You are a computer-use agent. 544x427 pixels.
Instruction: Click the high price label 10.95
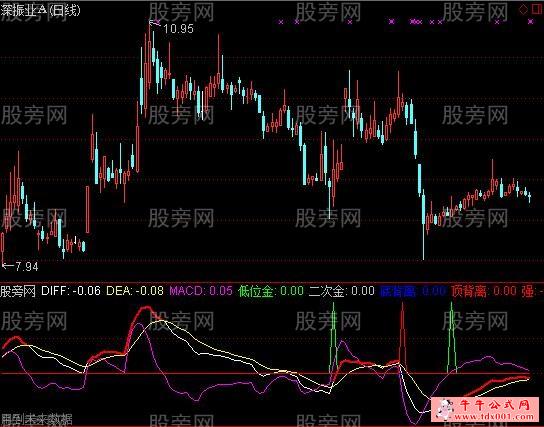click(178, 28)
